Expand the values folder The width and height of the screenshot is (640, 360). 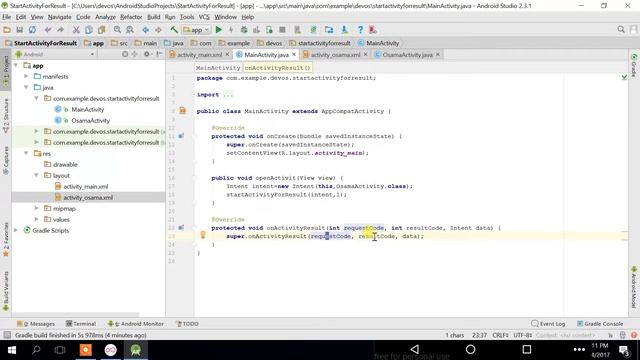36,219
